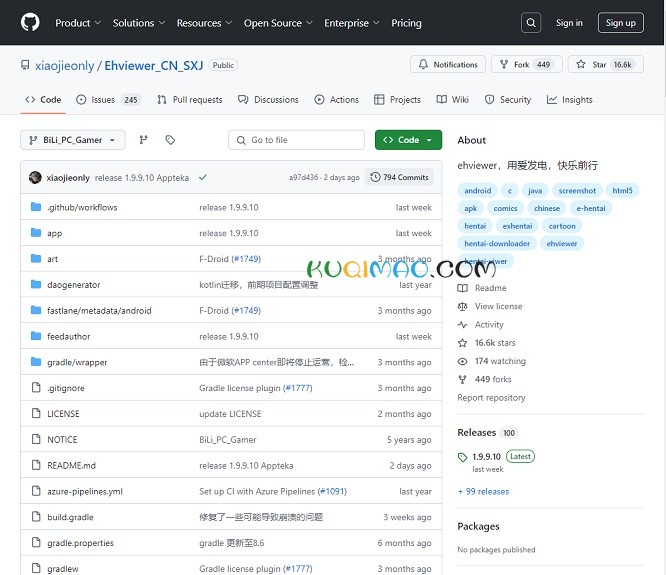Open the search magnifier in header
The width and height of the screenshot is (666, 575).
tap(531, 23)
